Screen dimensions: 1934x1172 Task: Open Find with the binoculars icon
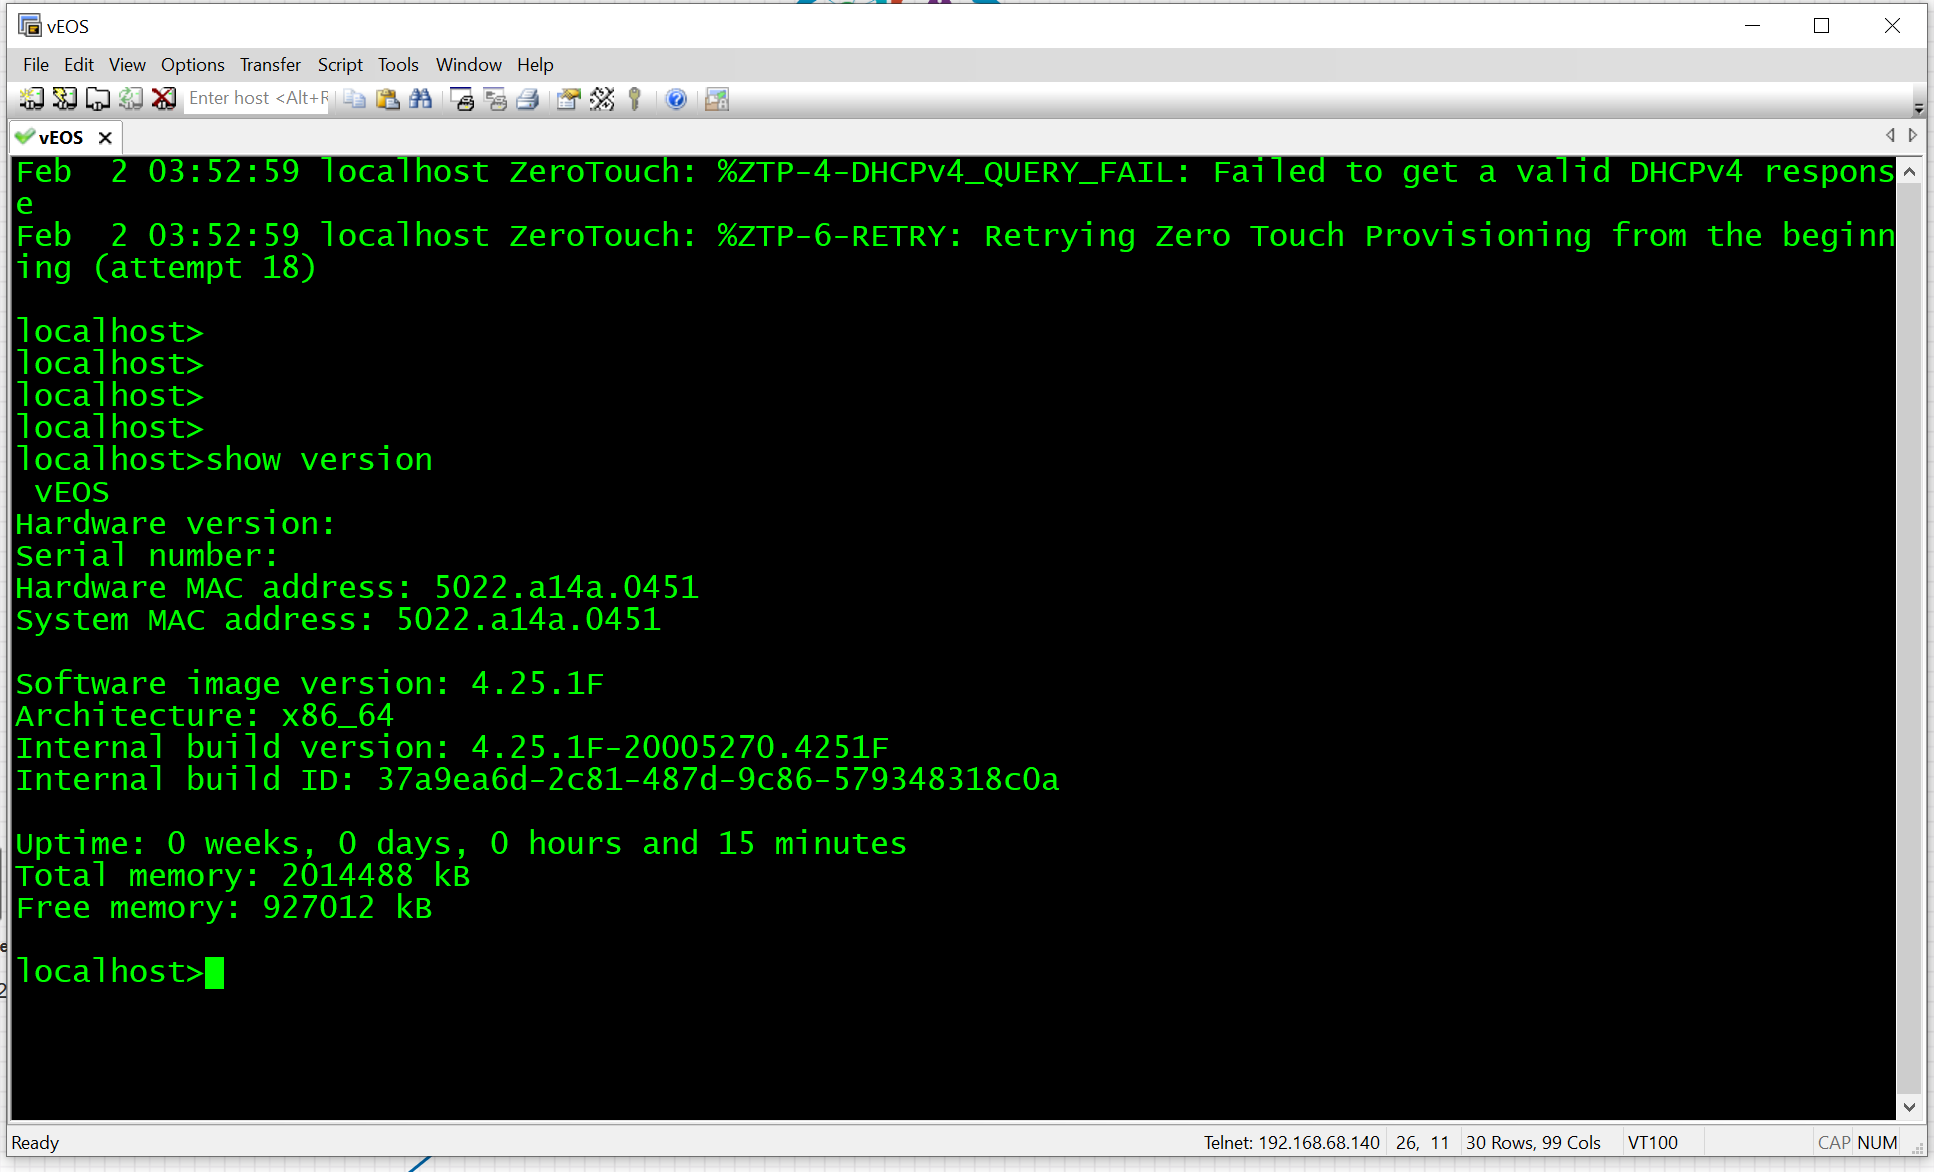click(x=420, y=98)
